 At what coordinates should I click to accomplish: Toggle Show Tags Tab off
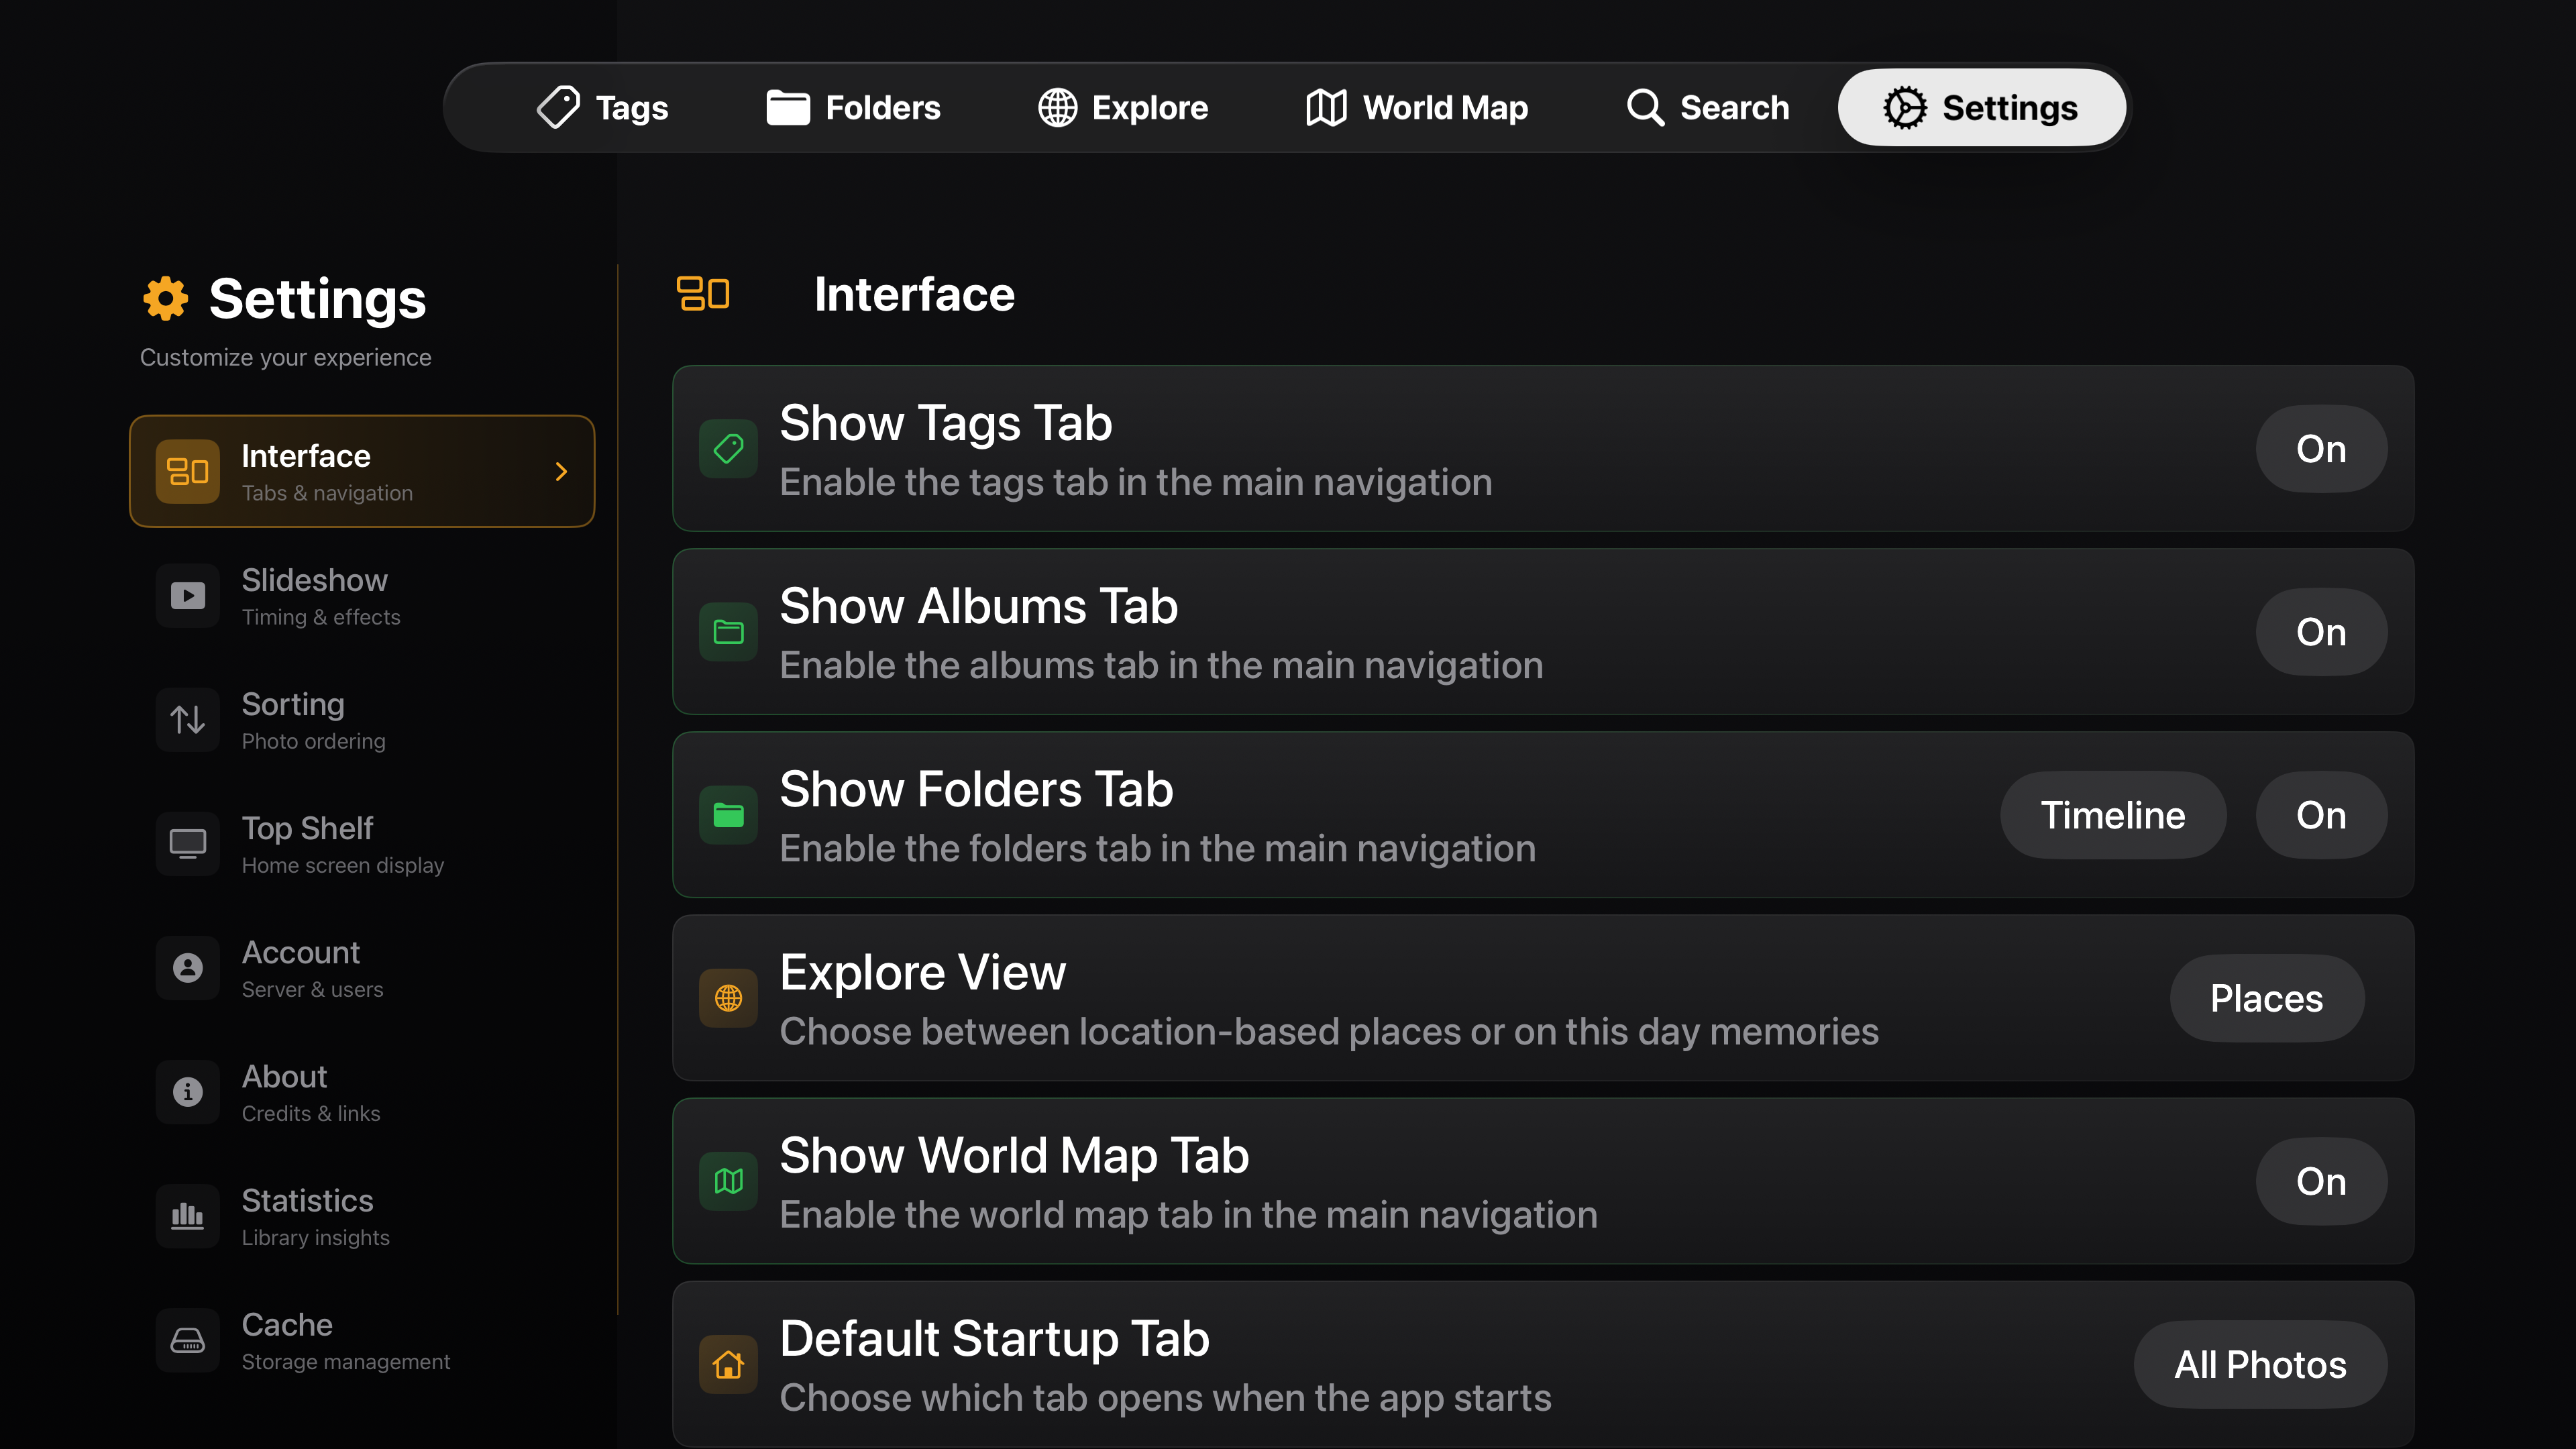click(x=2320, y=448)
